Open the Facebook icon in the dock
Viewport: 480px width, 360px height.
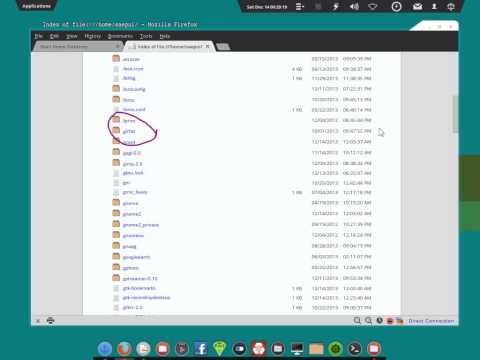coord(201,349)
